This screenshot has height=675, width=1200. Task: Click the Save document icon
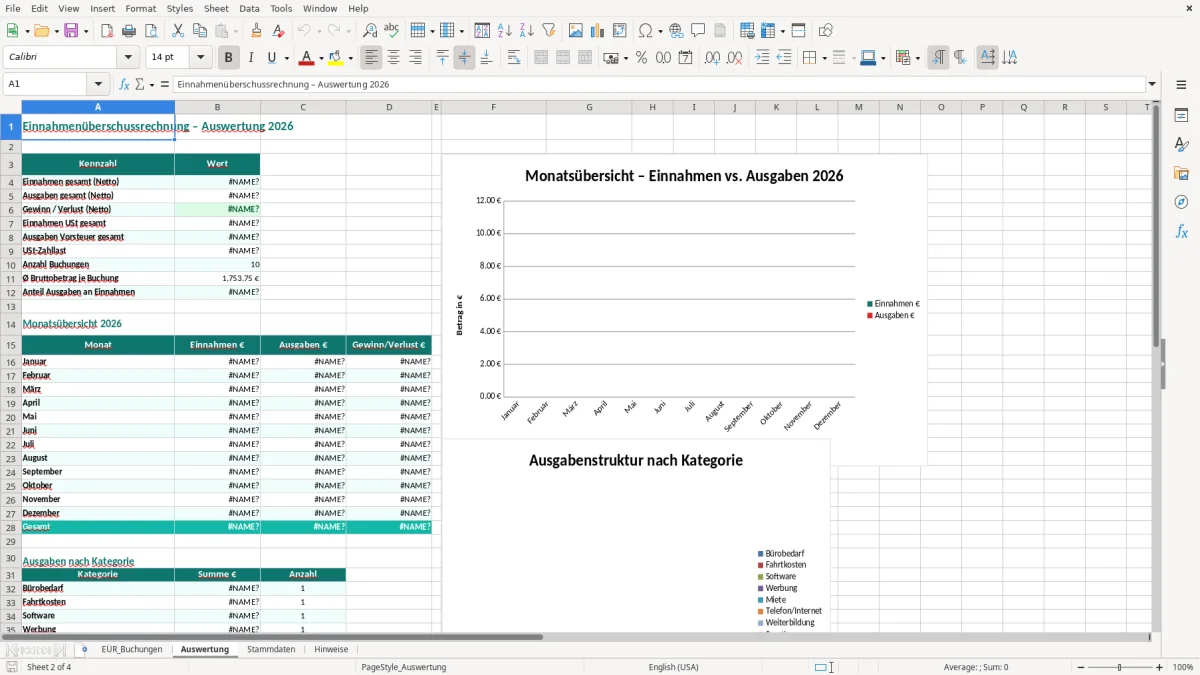[71, 31]
